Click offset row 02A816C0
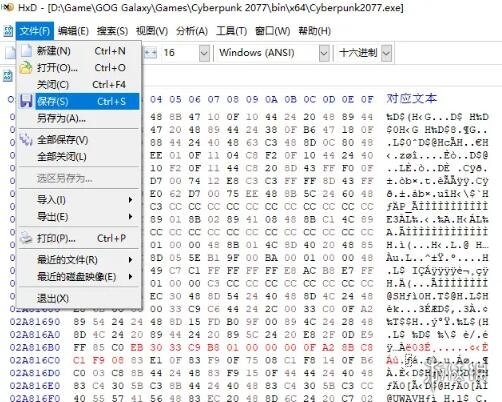502x402 pixels. pos(35,360)
